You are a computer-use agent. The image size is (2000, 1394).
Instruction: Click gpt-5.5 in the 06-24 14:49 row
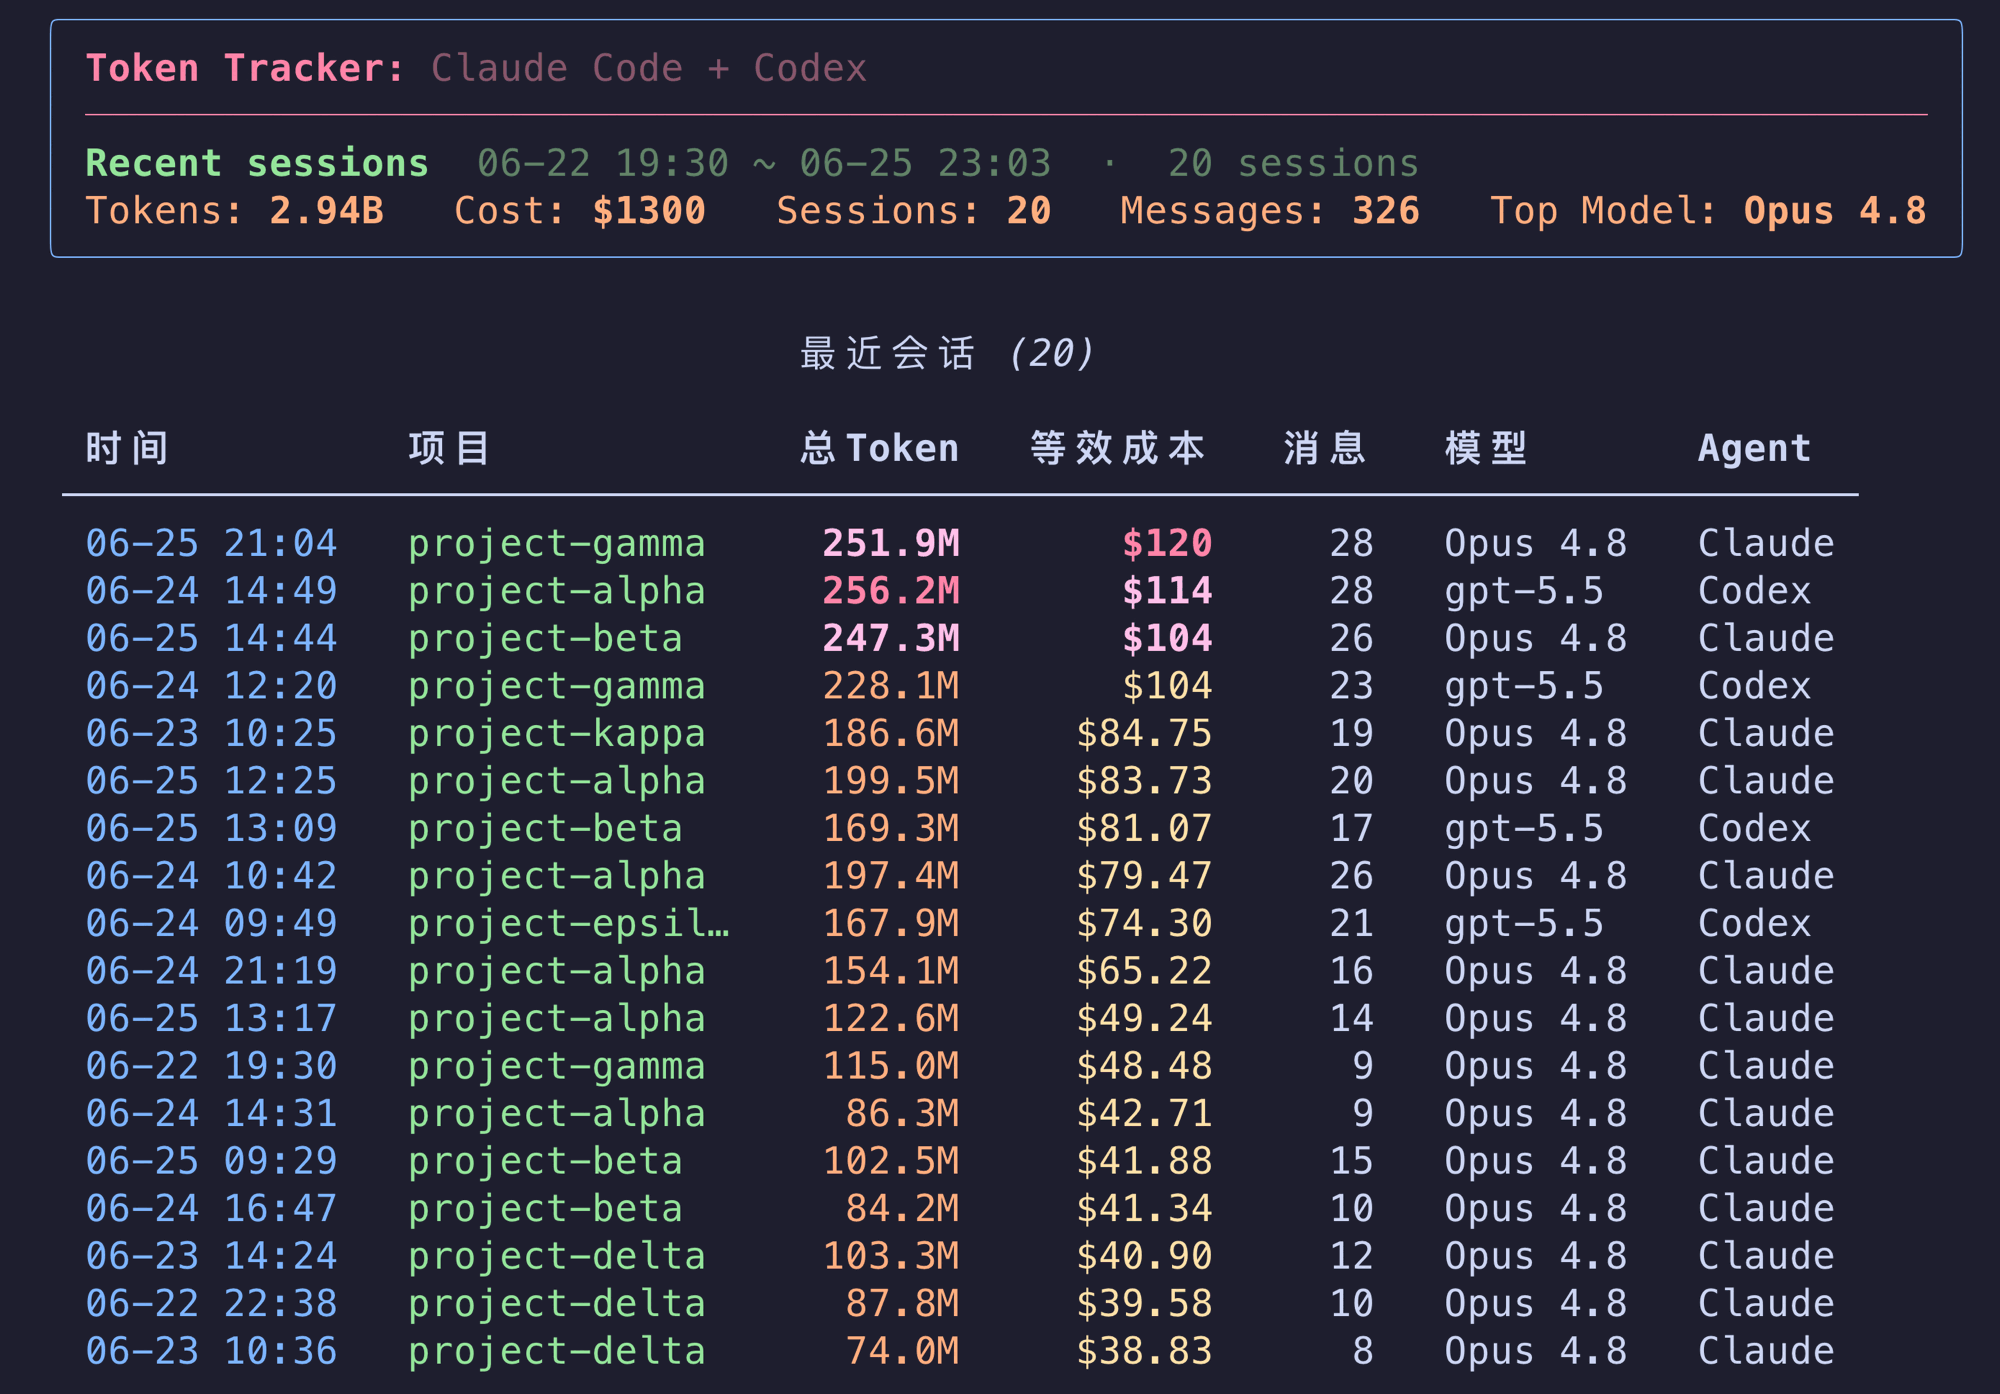point(1524,591)
